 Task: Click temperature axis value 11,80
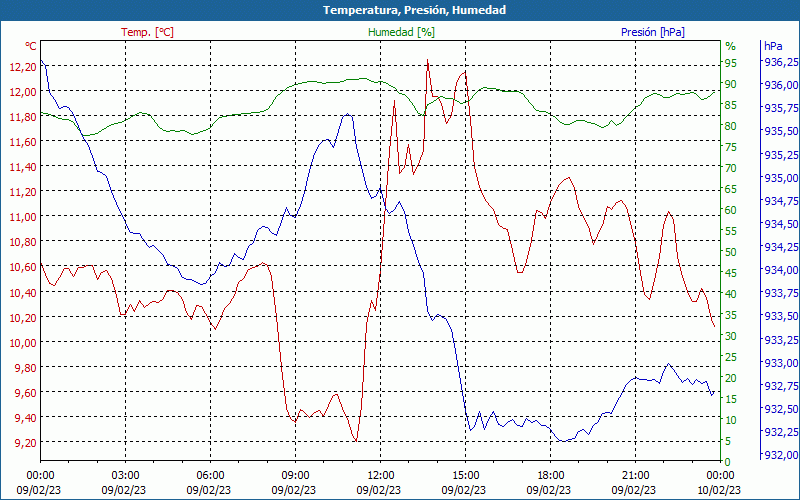pos(23,117)
